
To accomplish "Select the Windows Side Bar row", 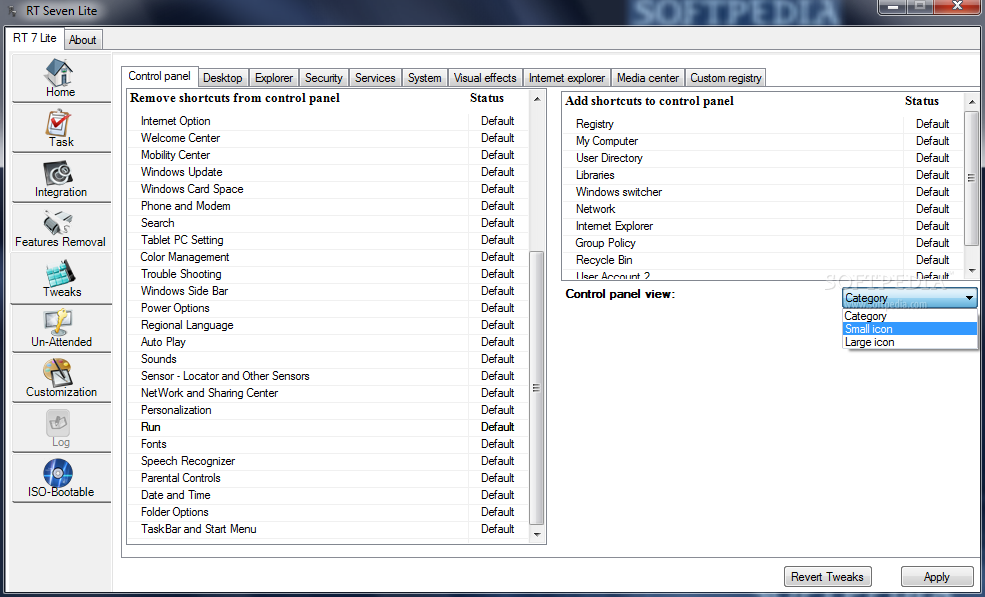I will coord(329,291).
